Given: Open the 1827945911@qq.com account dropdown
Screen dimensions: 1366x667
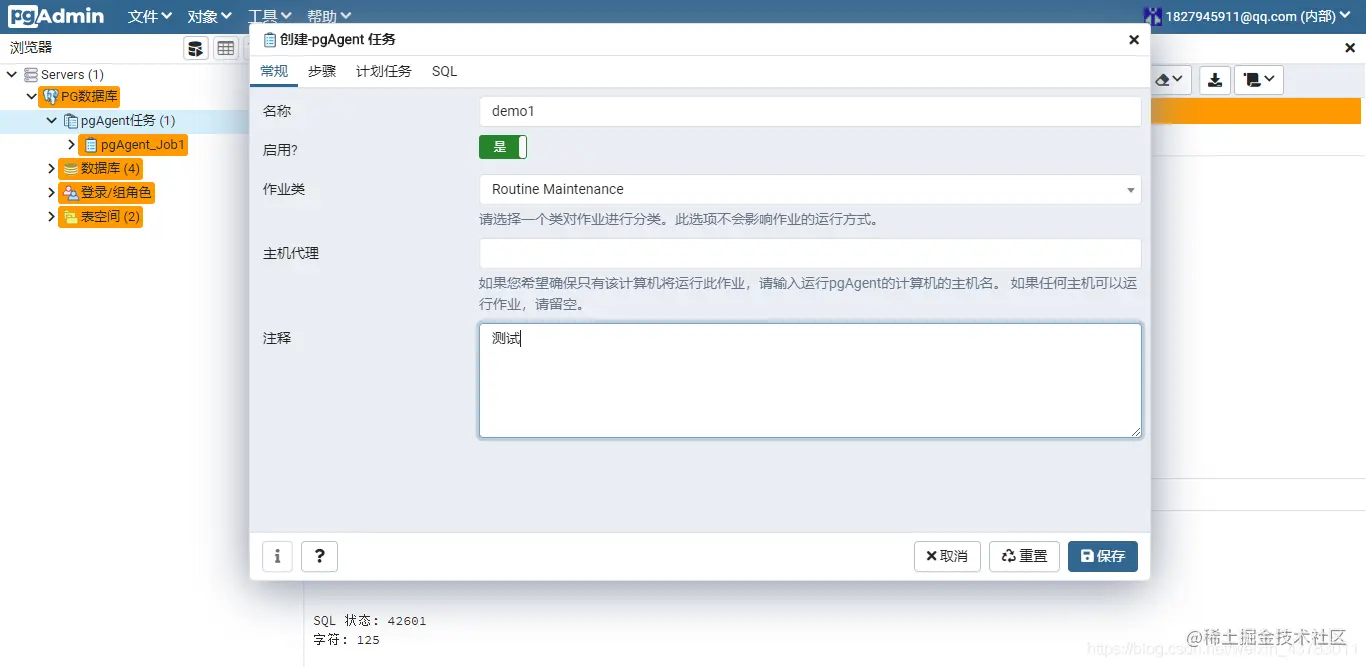Looking at the screenshot, I should (1250, 15).
